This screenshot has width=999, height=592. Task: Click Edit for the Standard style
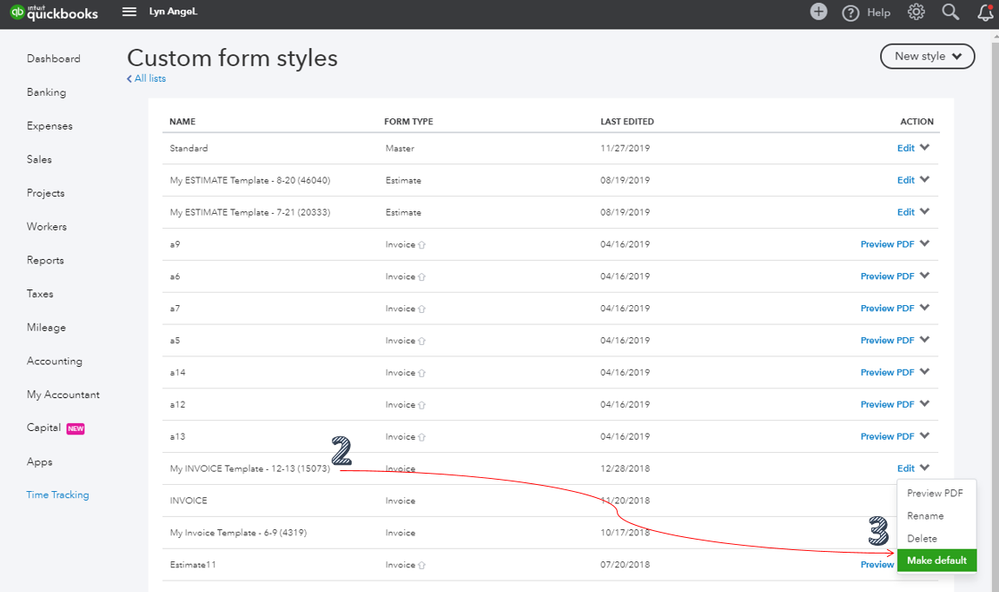point(906,148)
